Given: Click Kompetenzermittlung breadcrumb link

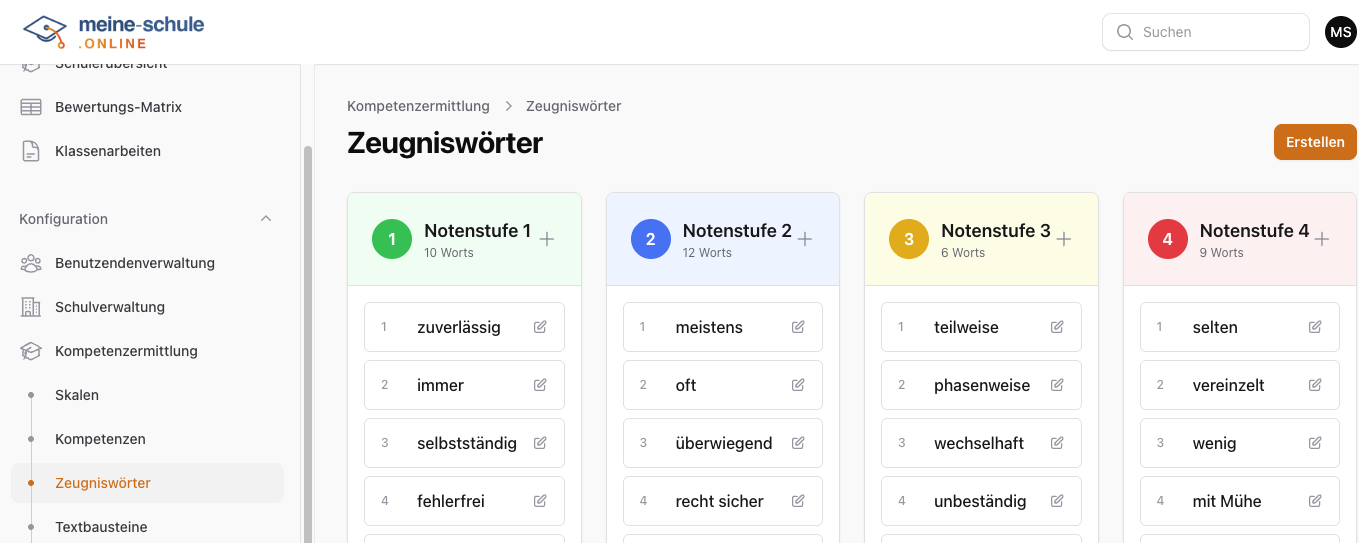Looking at the screenshot, I should [x=418, y=106].
